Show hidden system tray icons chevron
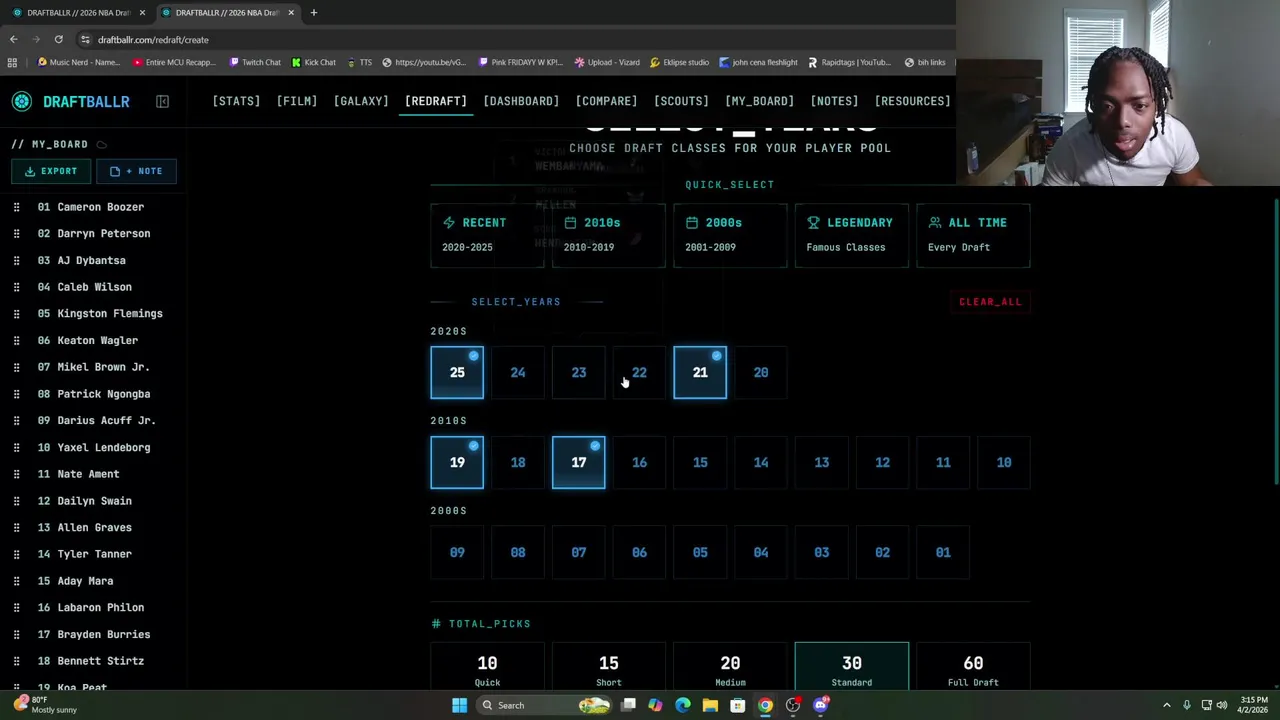Viewport: 1280px width, 720px height. pos(1166,705)
